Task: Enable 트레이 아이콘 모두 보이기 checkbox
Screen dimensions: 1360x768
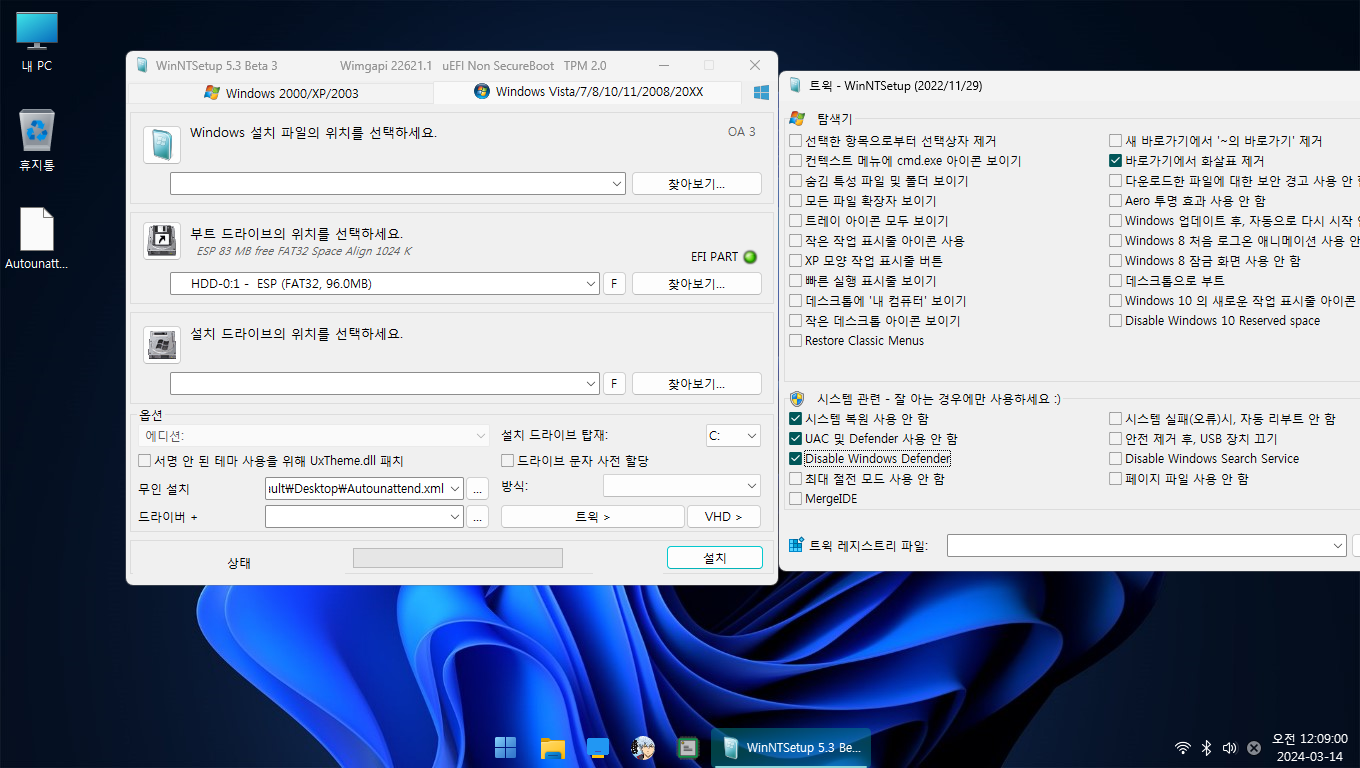Action: (x=796, y=221)
